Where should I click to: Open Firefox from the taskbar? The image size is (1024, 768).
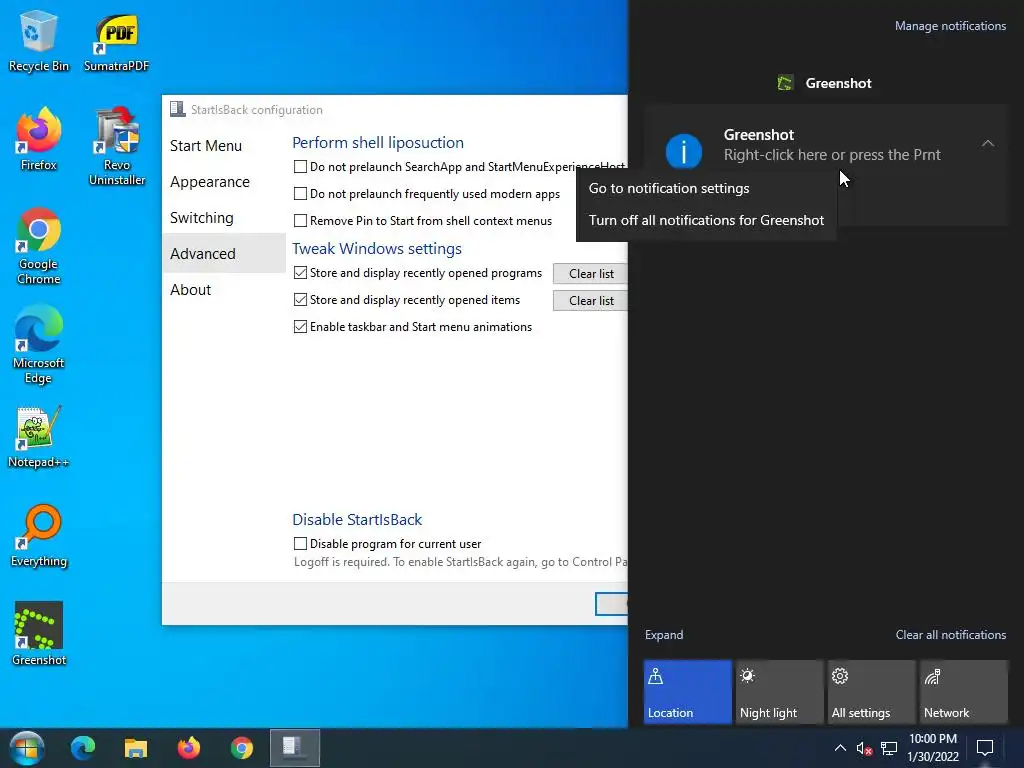[x=189, y=748]
